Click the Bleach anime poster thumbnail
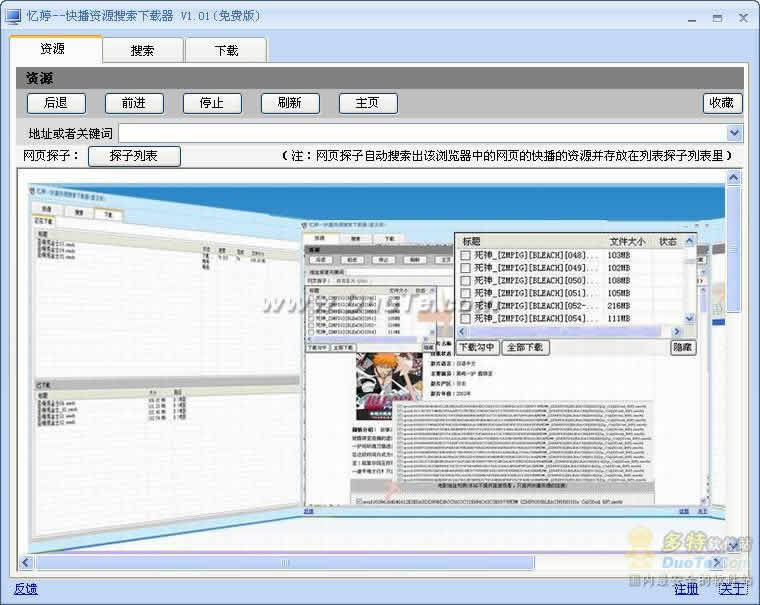 [x=389, y=386]
